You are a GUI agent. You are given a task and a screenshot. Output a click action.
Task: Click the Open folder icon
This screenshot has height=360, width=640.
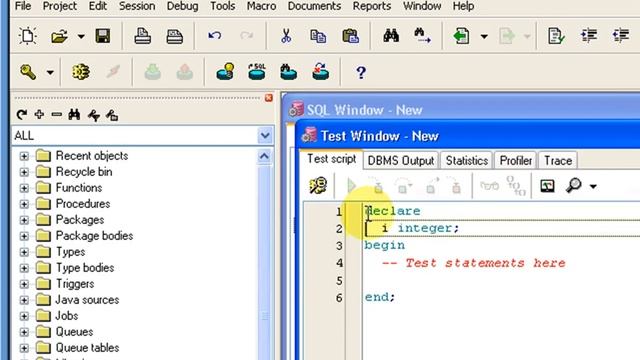pos(60,36)
